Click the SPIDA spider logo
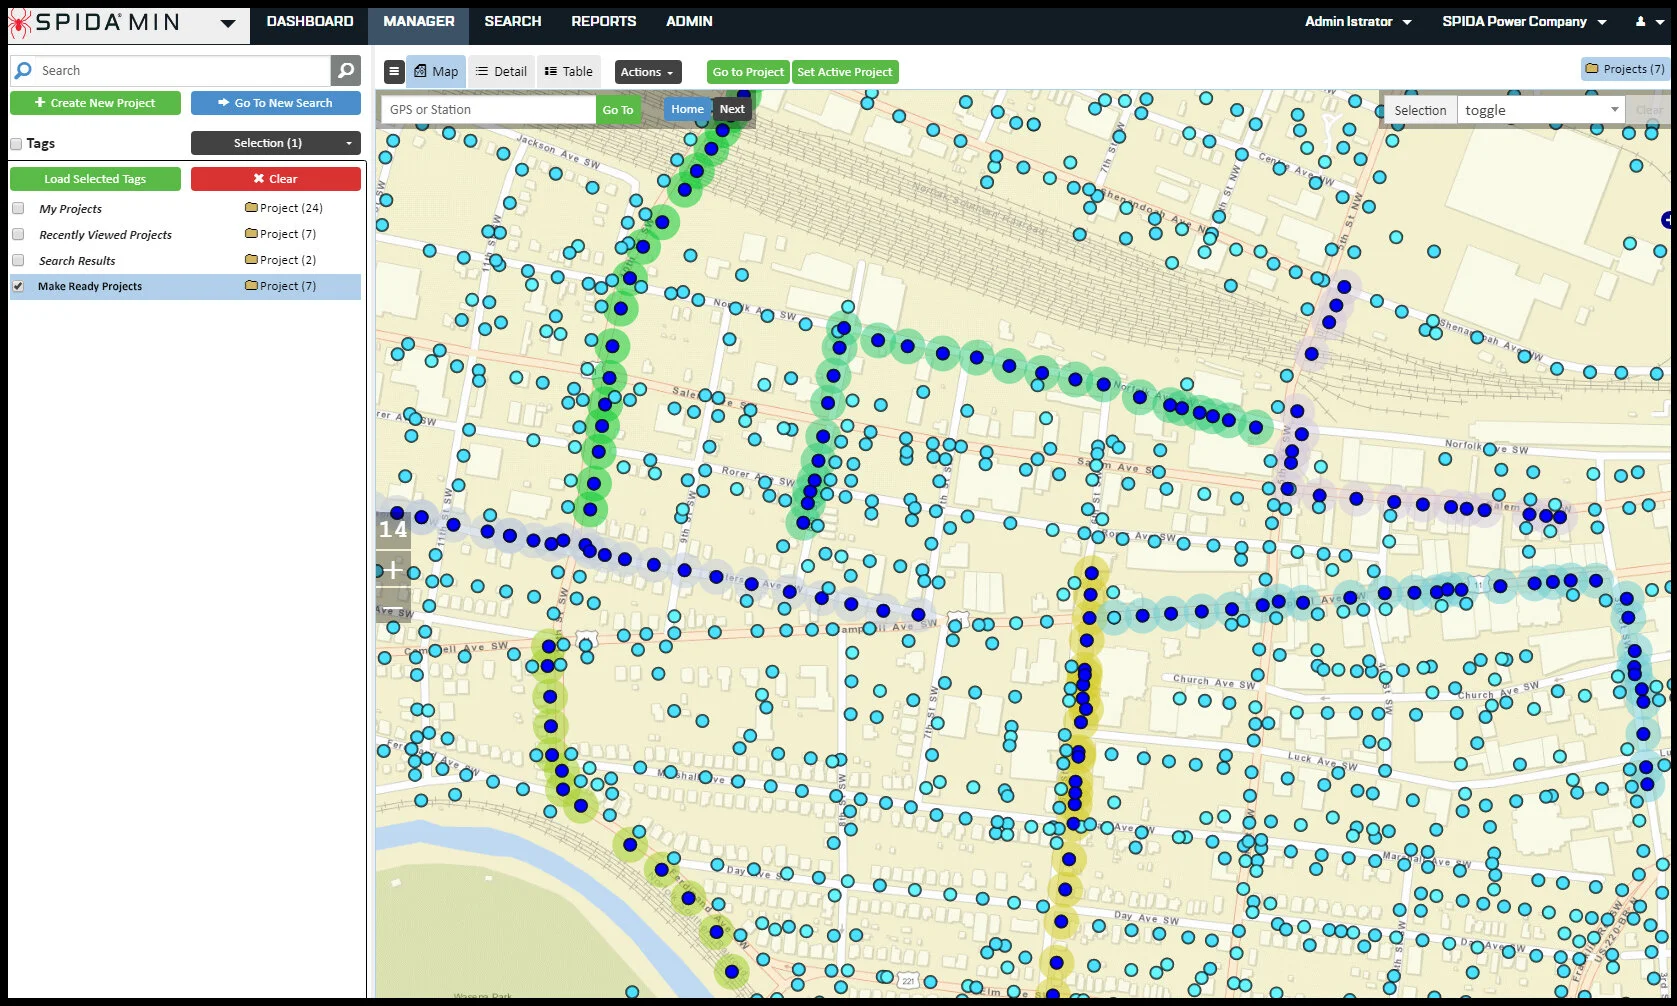The height and width of the screenshot is (1006, 1677). click(19, 22)
